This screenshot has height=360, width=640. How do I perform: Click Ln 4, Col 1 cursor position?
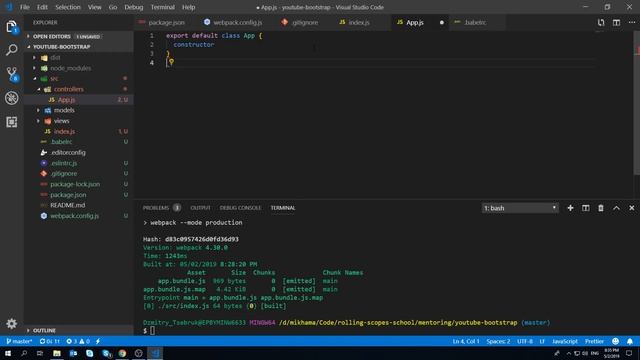tap(466, 341)
